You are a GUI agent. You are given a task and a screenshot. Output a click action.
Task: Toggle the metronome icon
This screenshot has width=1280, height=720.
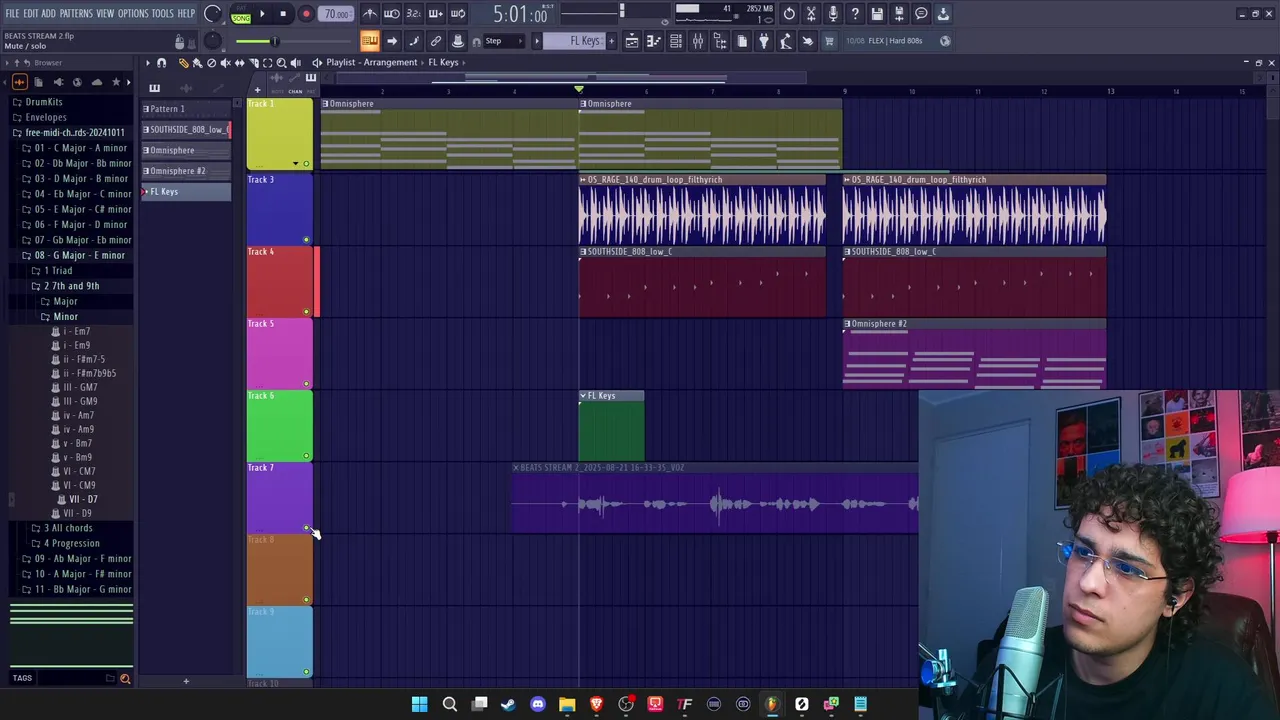(370, 14)
